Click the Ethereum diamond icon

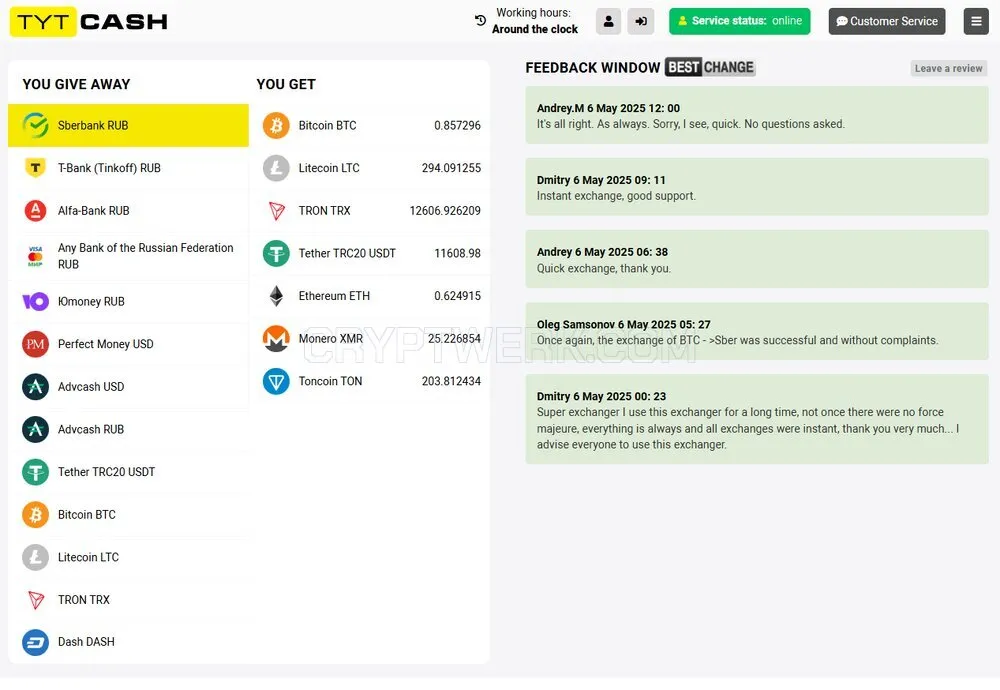tap(276, 296)
